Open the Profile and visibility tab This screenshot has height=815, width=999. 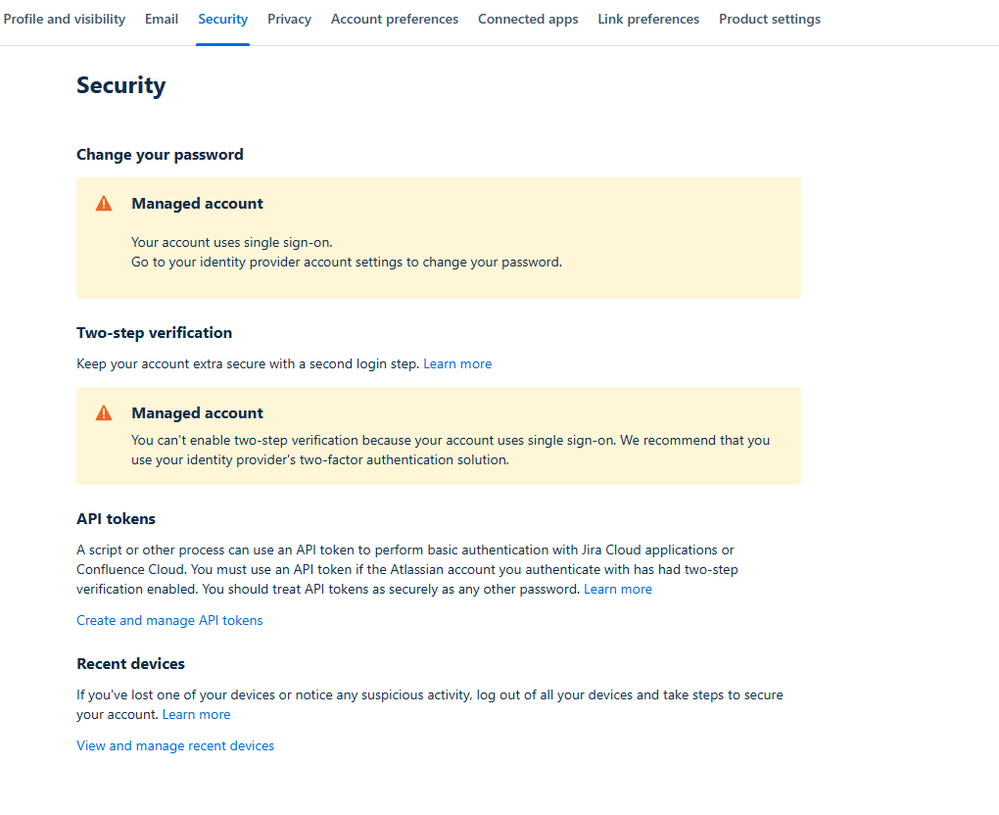pos(65,19)
